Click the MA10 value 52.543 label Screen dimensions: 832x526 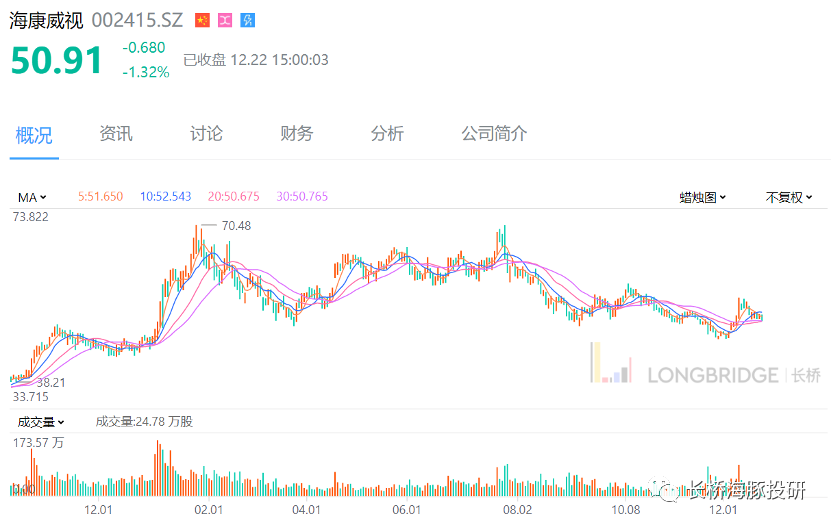pos(166,197)
